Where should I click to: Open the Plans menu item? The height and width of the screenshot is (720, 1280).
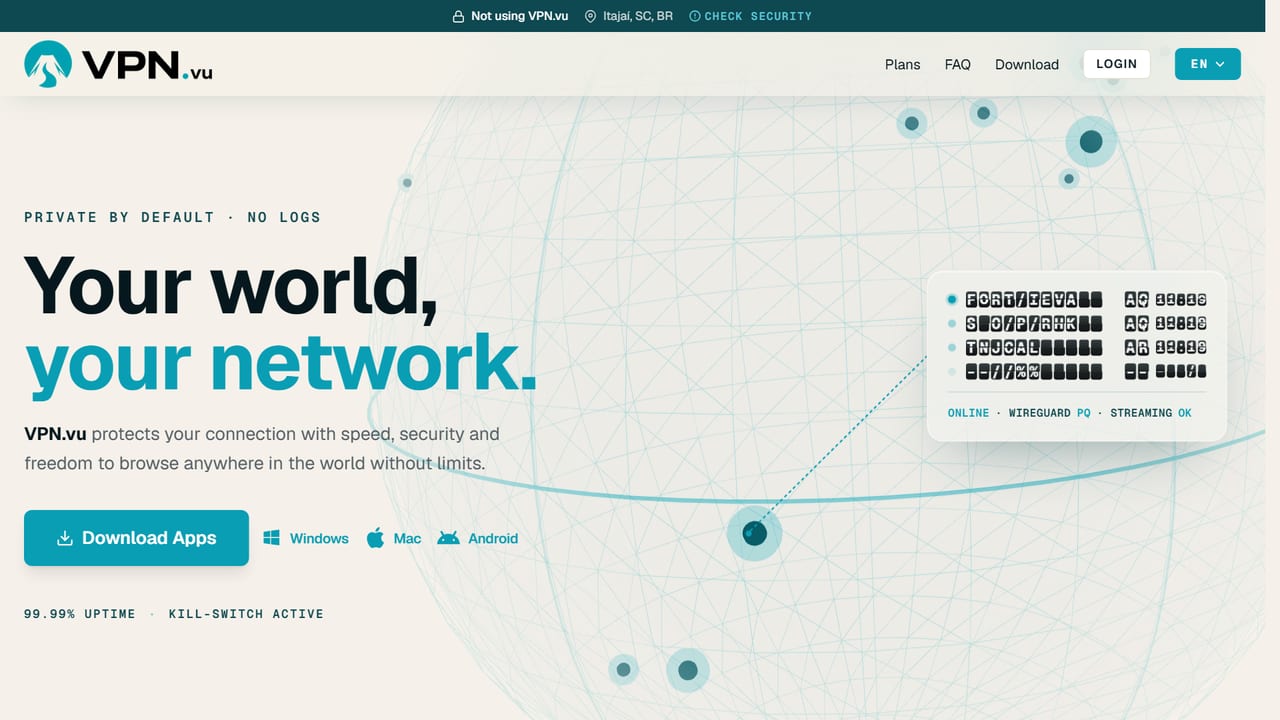(902, 64)
